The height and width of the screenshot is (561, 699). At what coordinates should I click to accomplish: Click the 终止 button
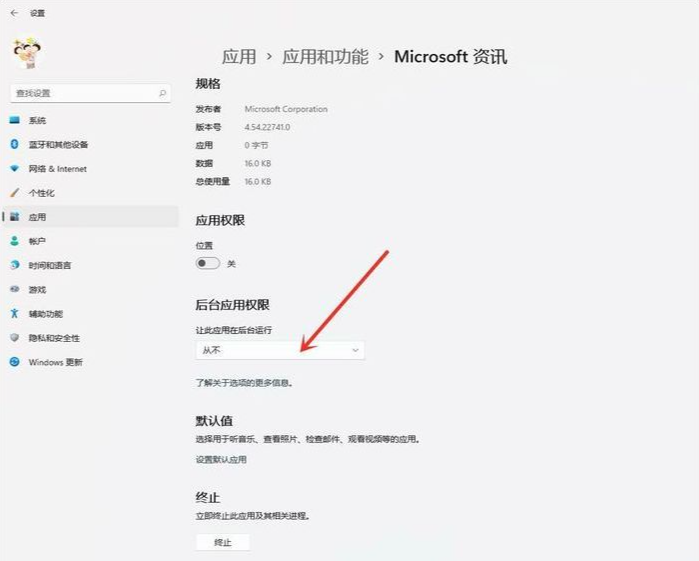tap(222, 542)
